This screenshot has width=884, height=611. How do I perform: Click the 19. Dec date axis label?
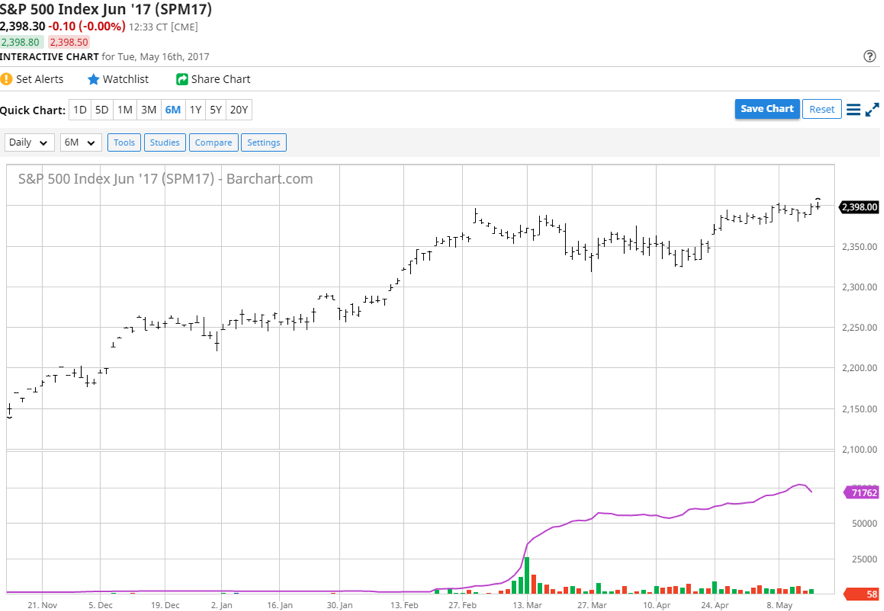[165, 605]
